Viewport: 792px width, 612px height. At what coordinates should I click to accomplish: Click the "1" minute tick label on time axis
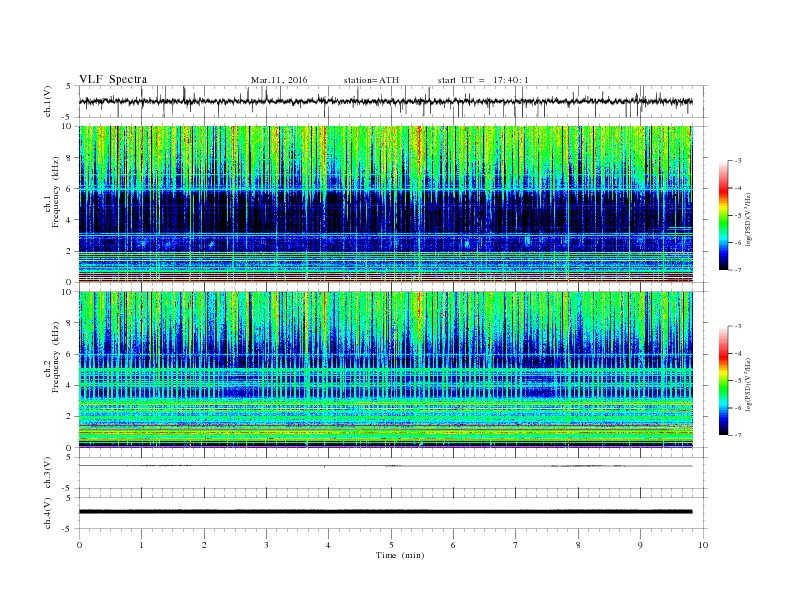141,545
